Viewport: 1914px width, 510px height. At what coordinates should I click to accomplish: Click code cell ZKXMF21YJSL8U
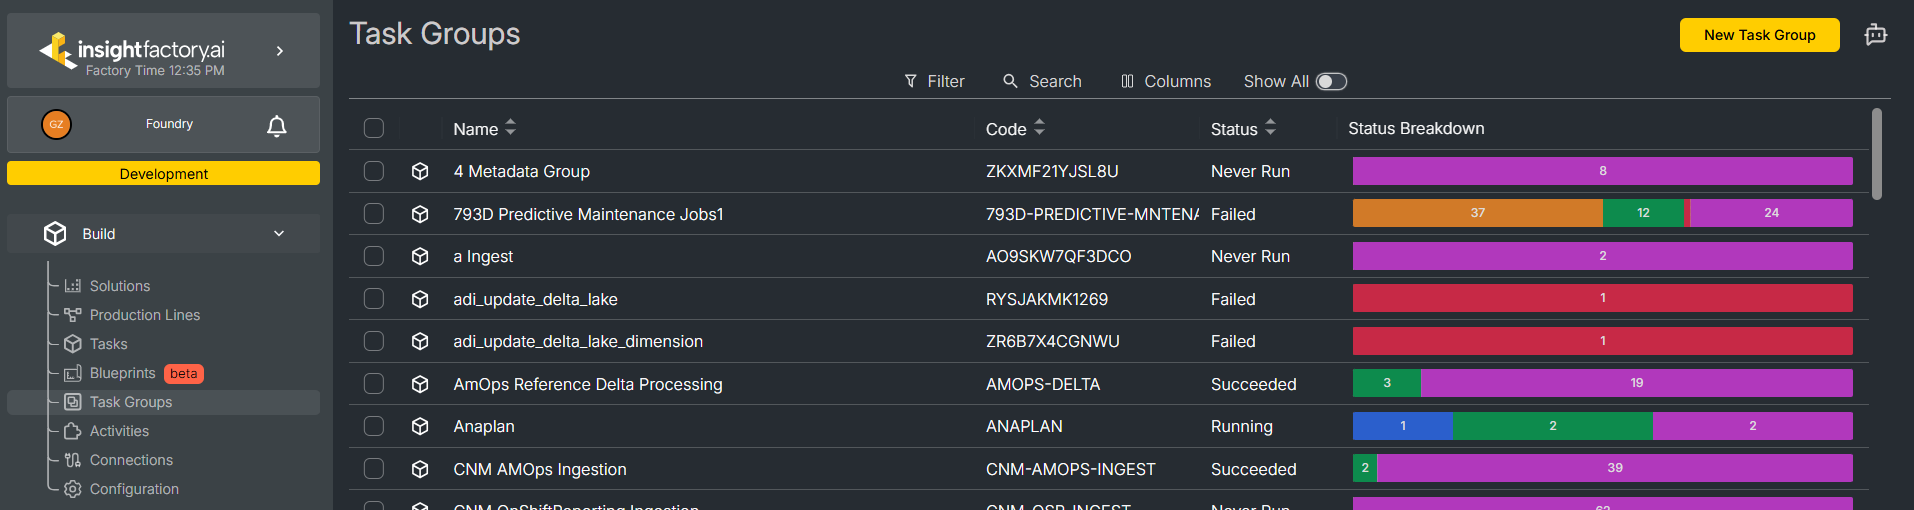[1052, 171]
